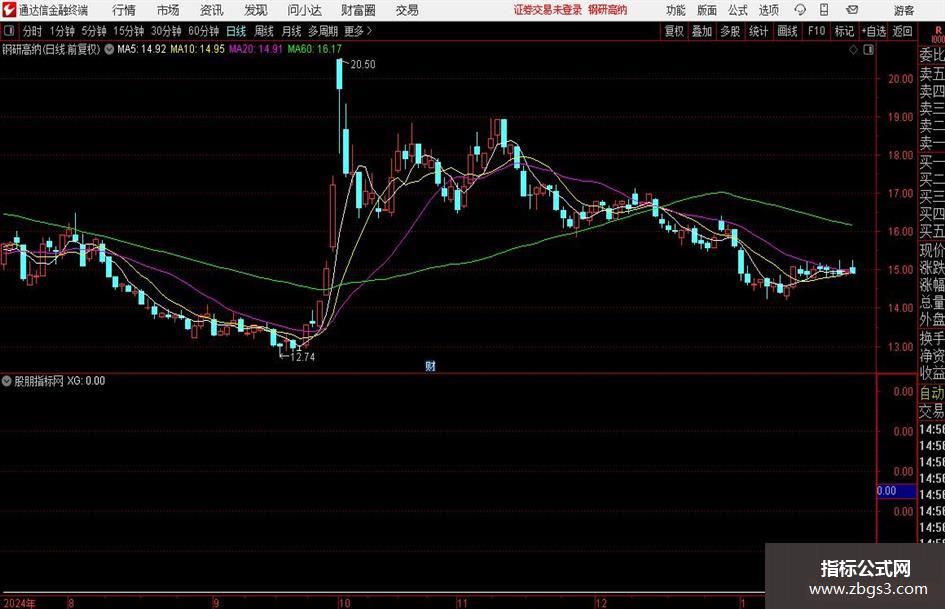This screenshot has height=609, width=945.
Task: Click the diamond icon at chart top right
Action: (x=853, y=49)
